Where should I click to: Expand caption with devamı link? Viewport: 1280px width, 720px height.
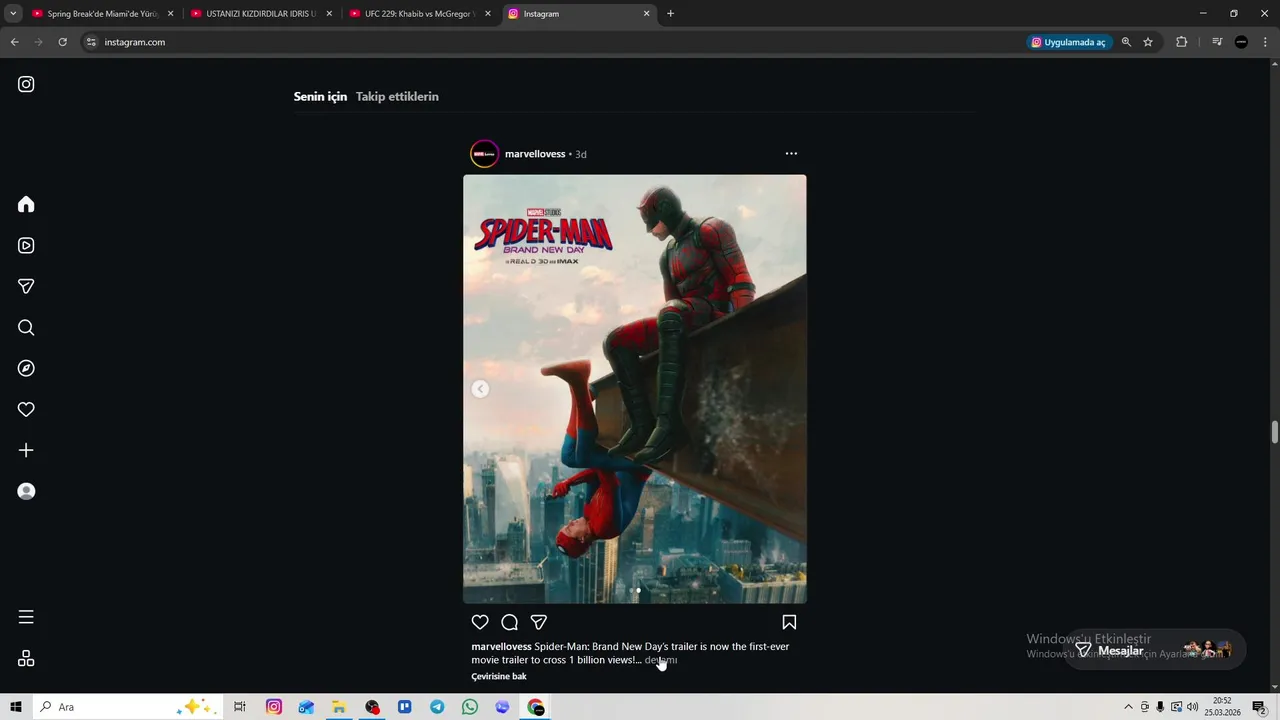(x=660, y=660)
